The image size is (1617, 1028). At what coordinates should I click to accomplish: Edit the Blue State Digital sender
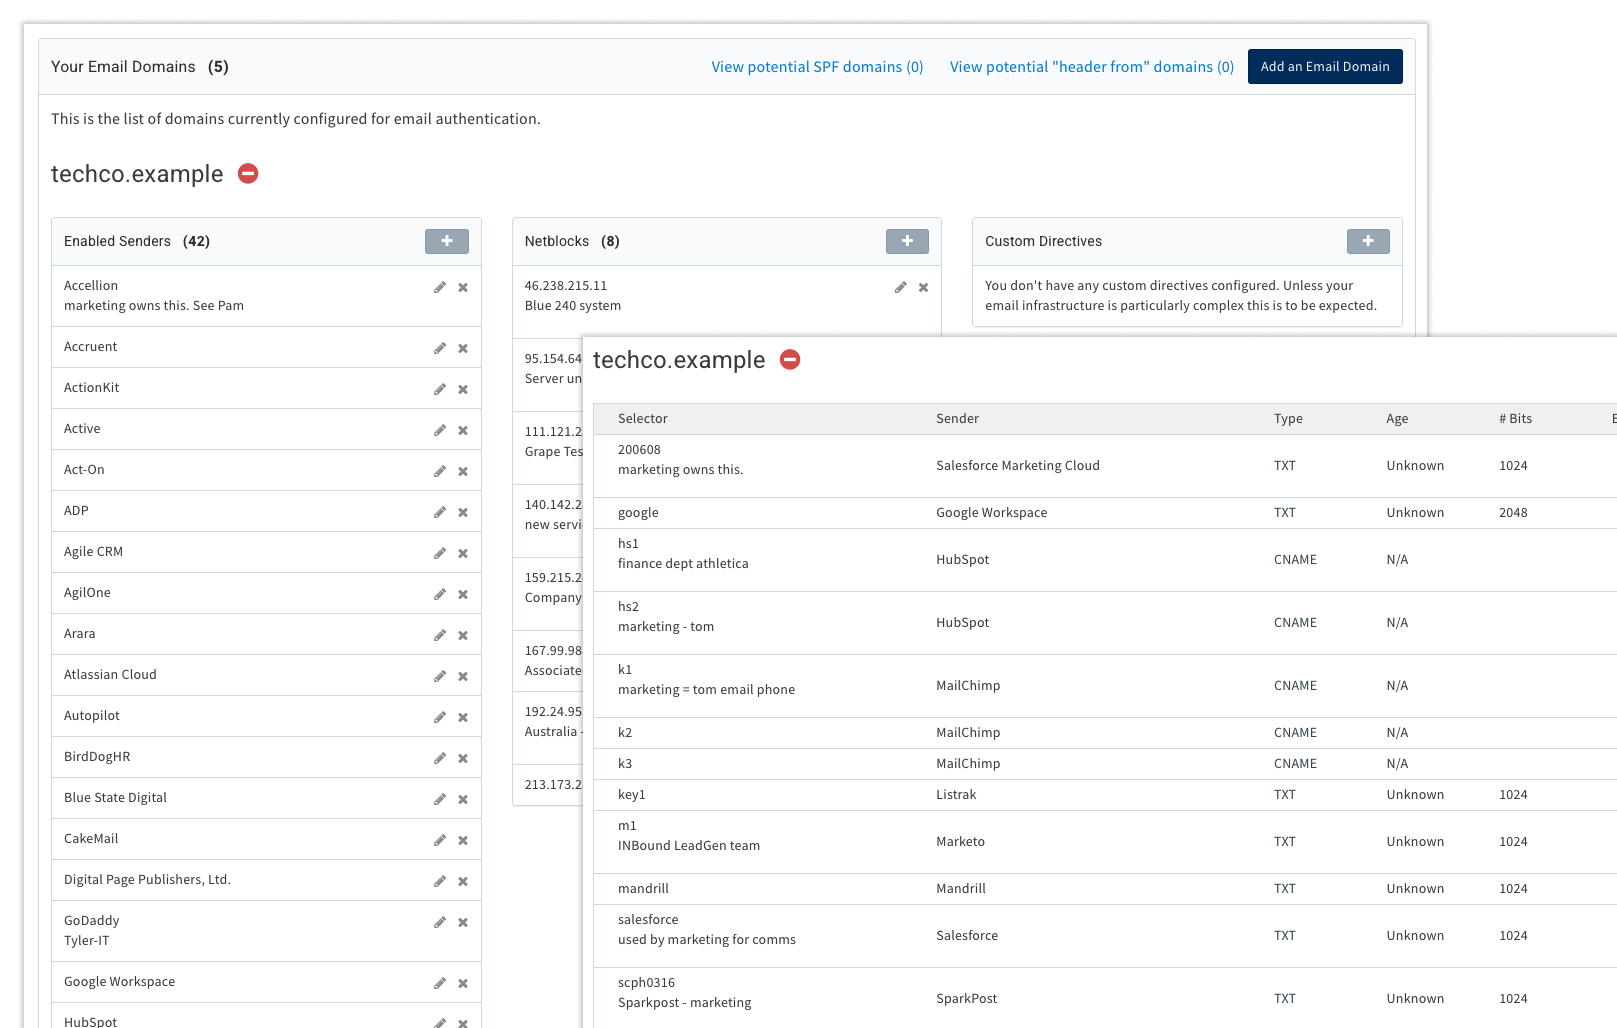(x=440, y=799)
